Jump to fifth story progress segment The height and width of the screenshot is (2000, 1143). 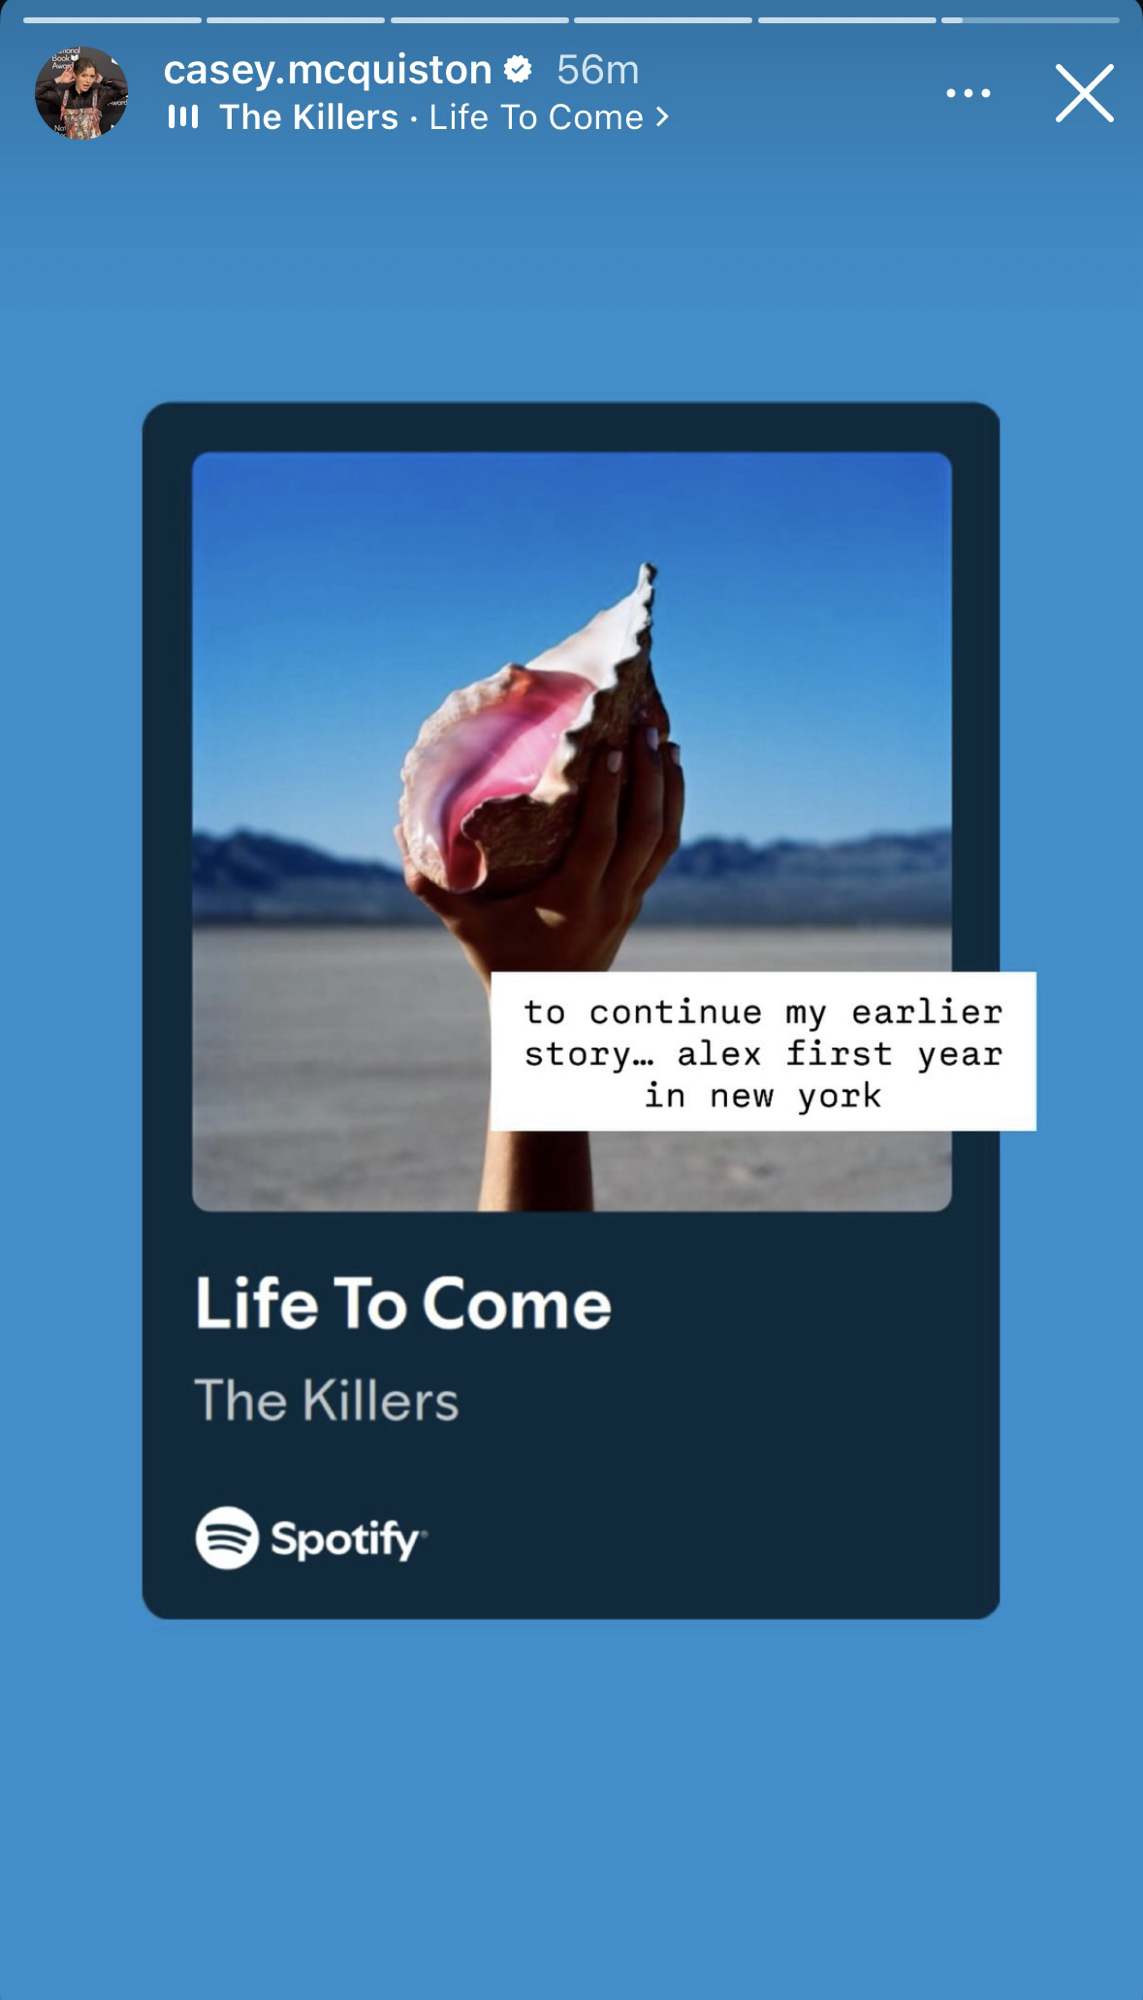point(847,20)
